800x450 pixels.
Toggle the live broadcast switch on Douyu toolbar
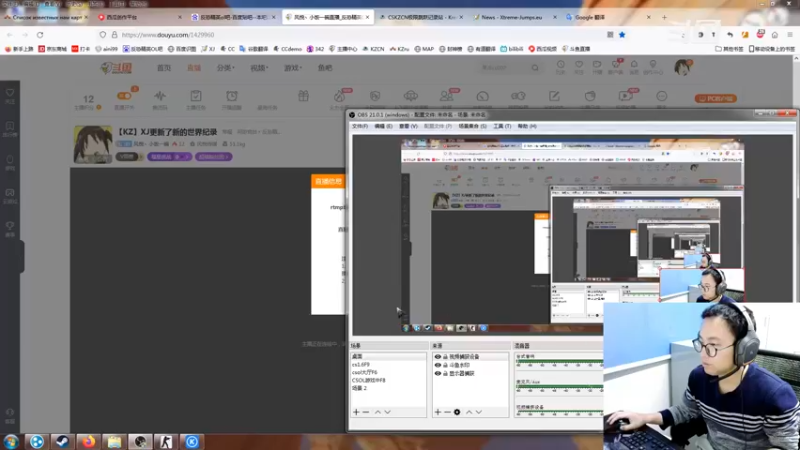coord(124,96)
